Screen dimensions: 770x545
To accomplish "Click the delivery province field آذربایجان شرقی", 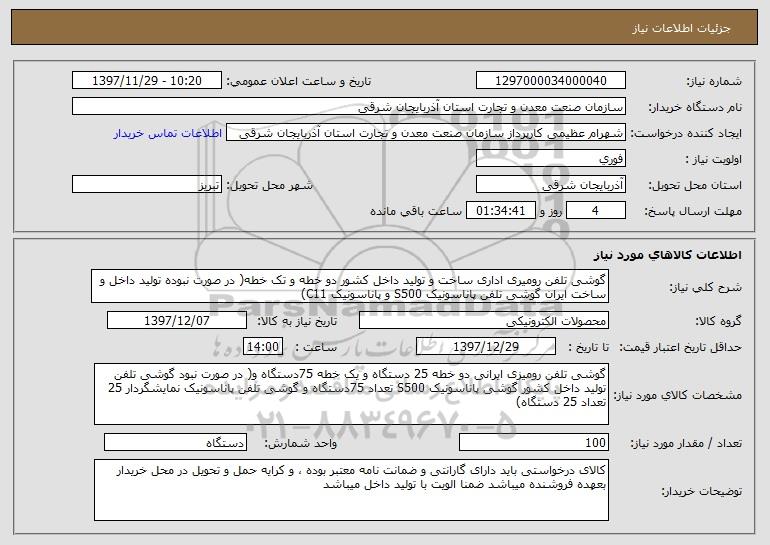I will click(x=550, y=185).
